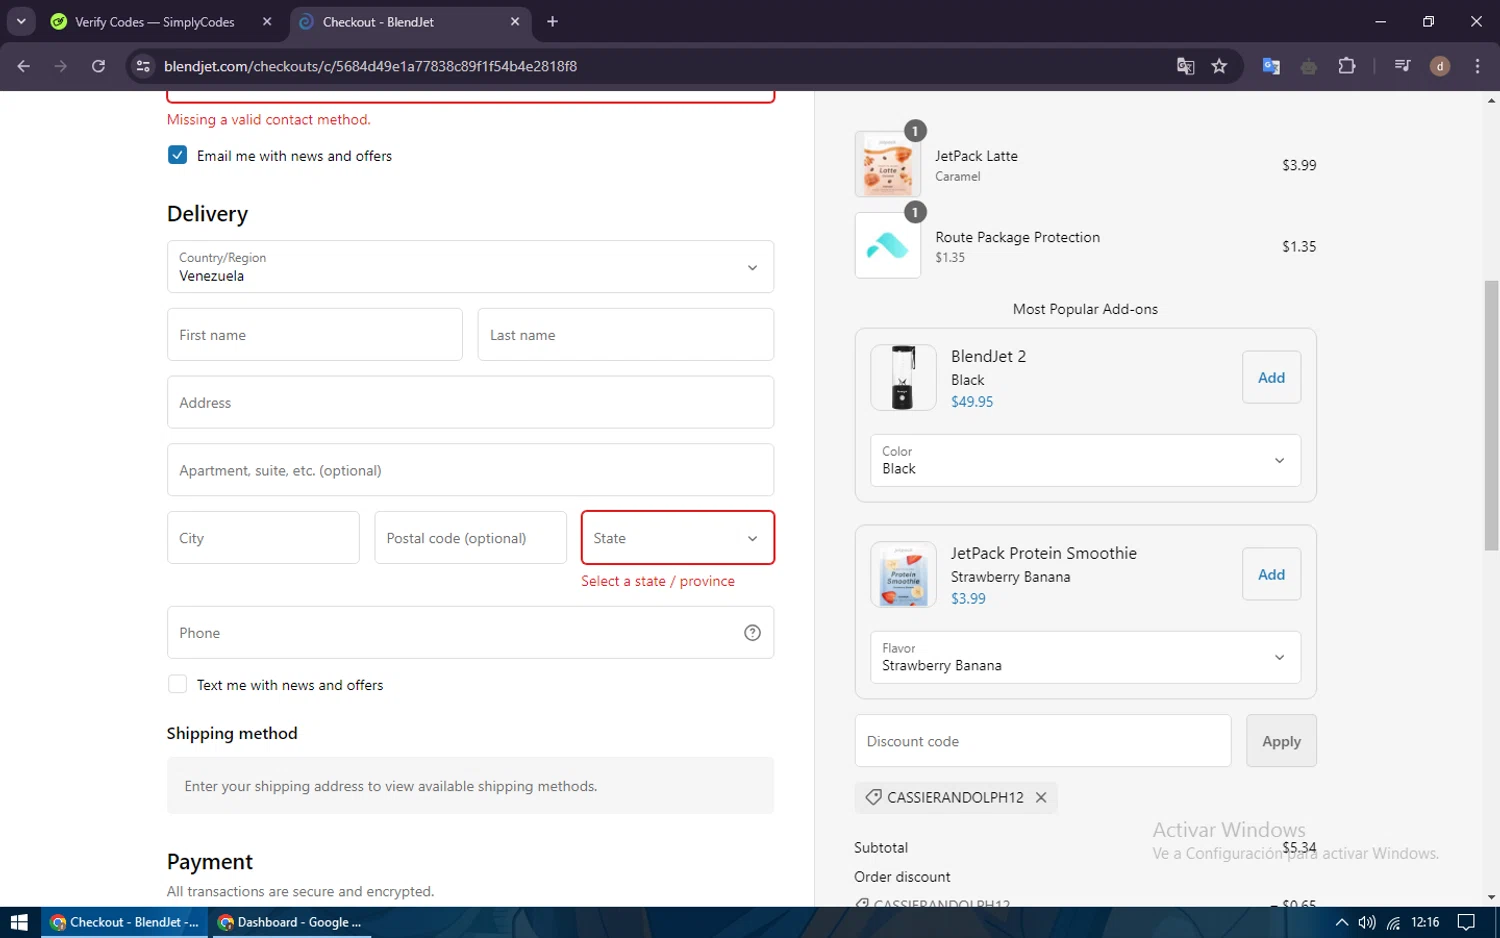The width and height of the screenshot is (1500, 938).
Task: Open site information icon in address bar
Action: point(143,66)
